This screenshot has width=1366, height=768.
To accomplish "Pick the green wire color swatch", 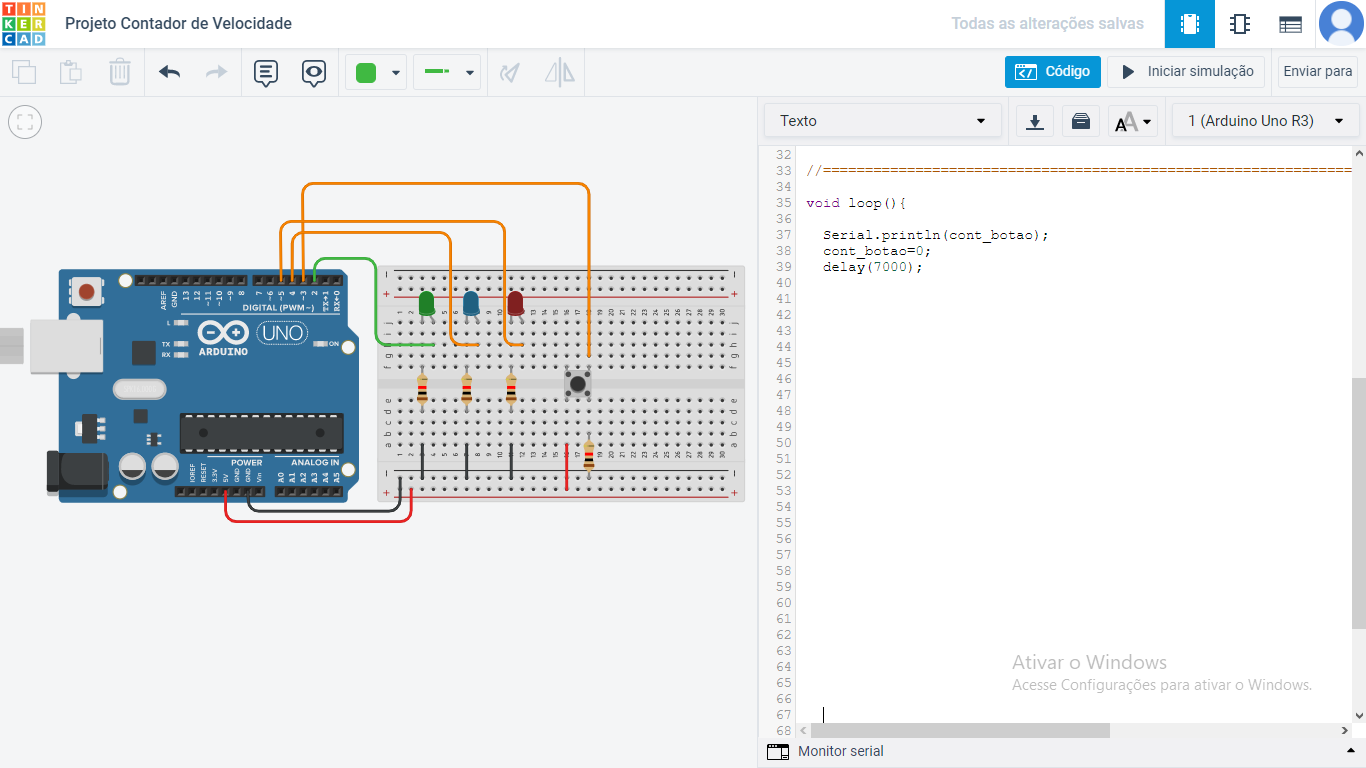I will [366, 72].
